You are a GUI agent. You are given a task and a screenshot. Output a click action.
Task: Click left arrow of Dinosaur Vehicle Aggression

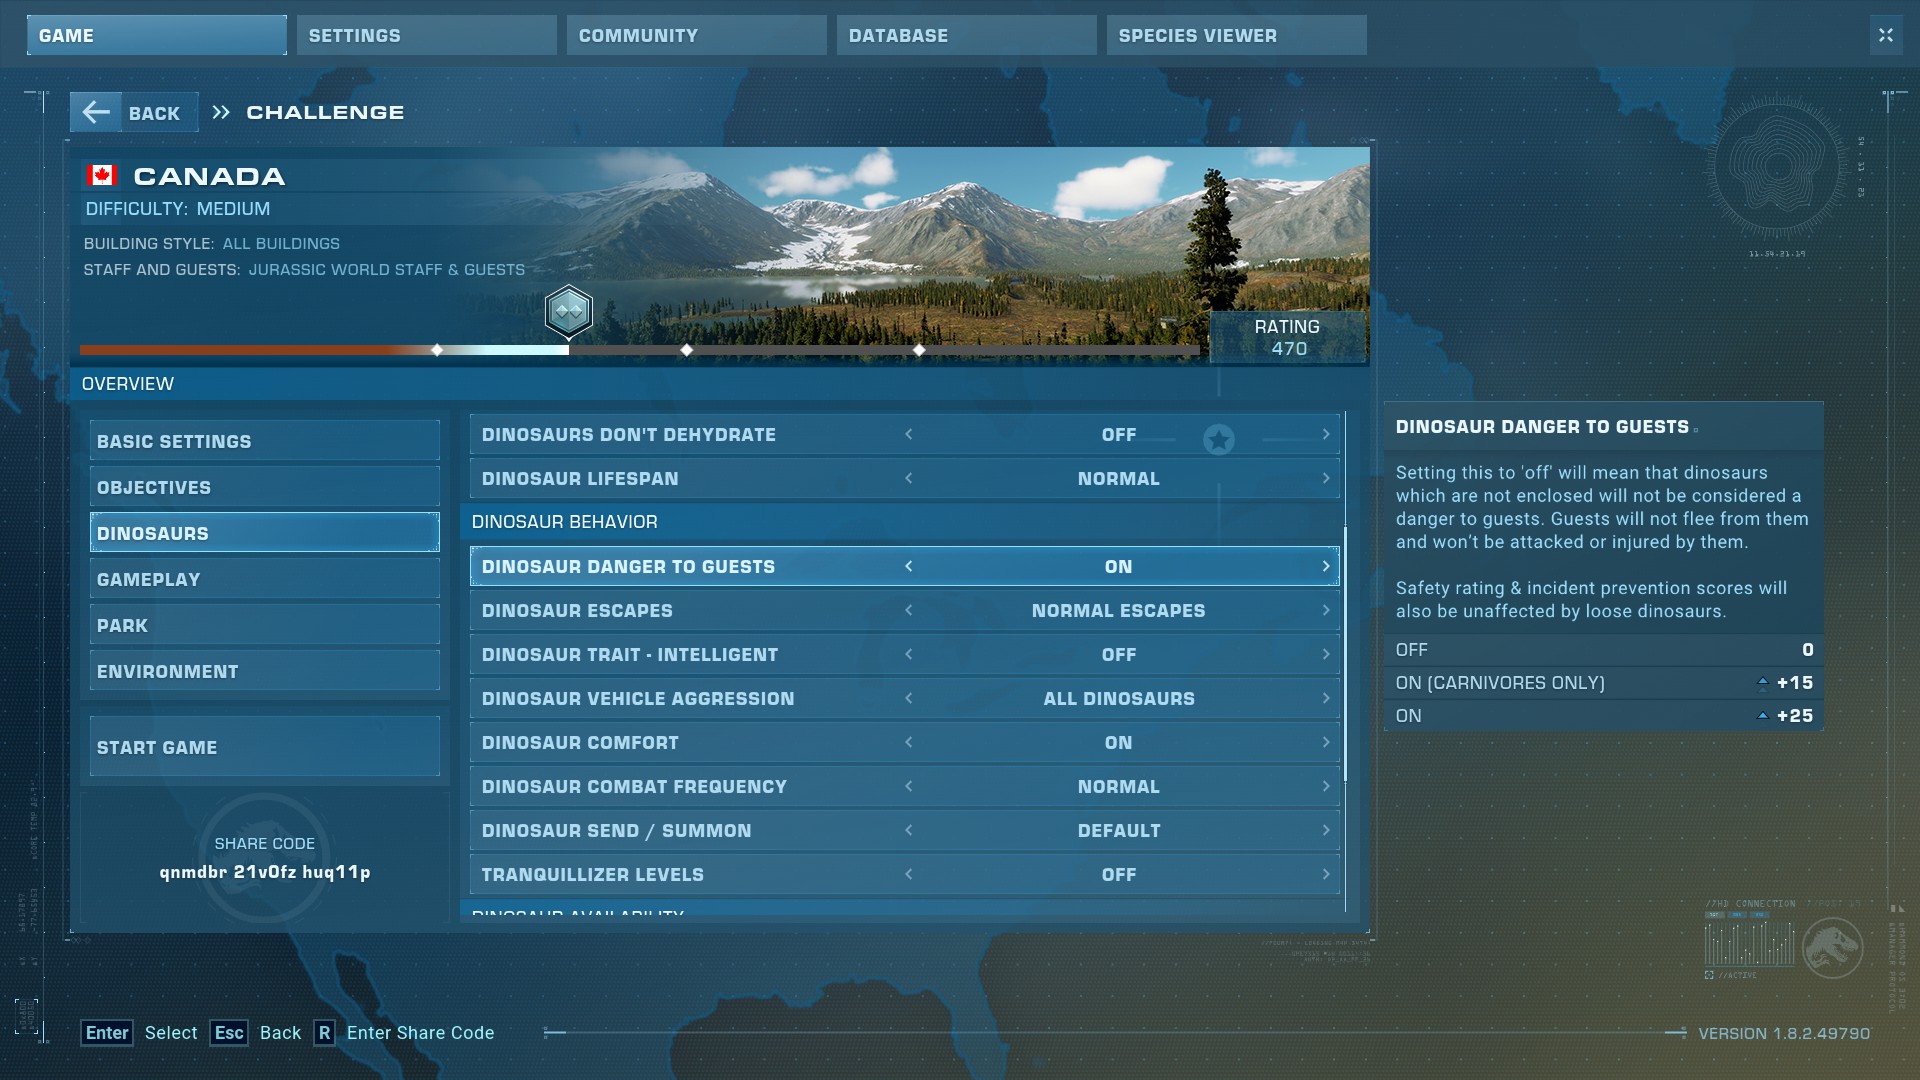click(909, 698)
